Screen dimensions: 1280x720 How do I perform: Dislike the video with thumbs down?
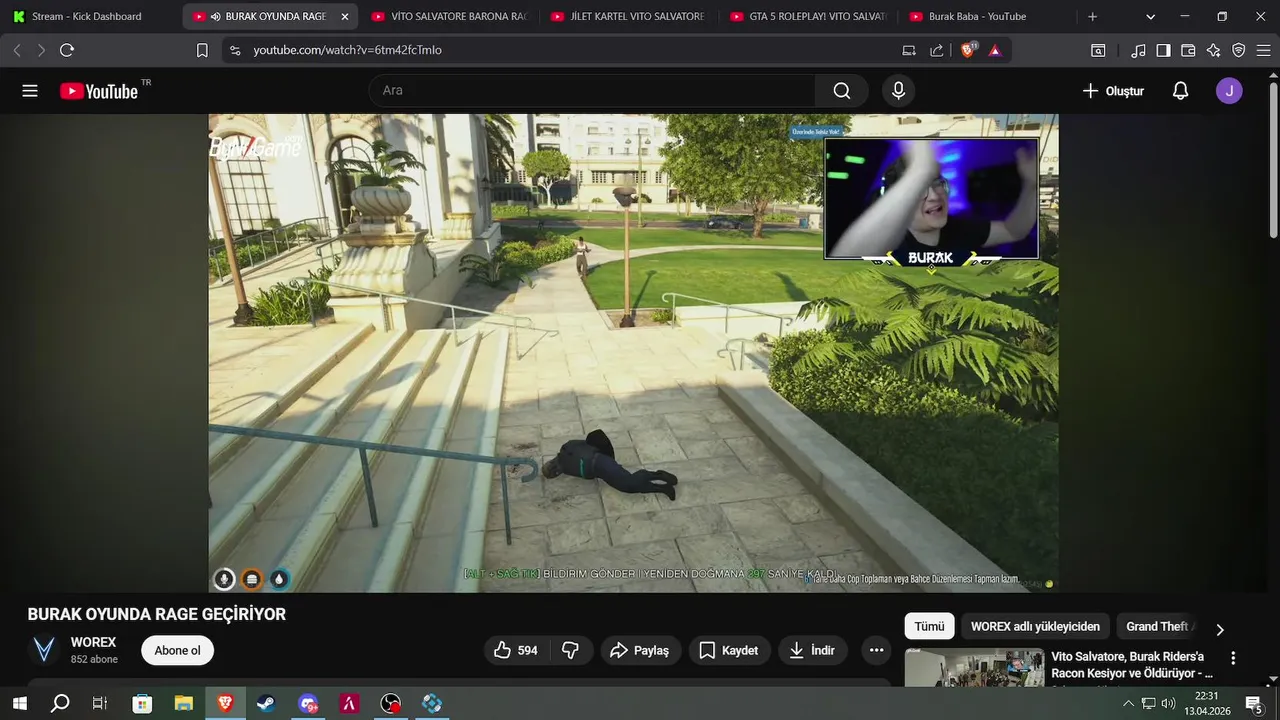coord(571,650)
